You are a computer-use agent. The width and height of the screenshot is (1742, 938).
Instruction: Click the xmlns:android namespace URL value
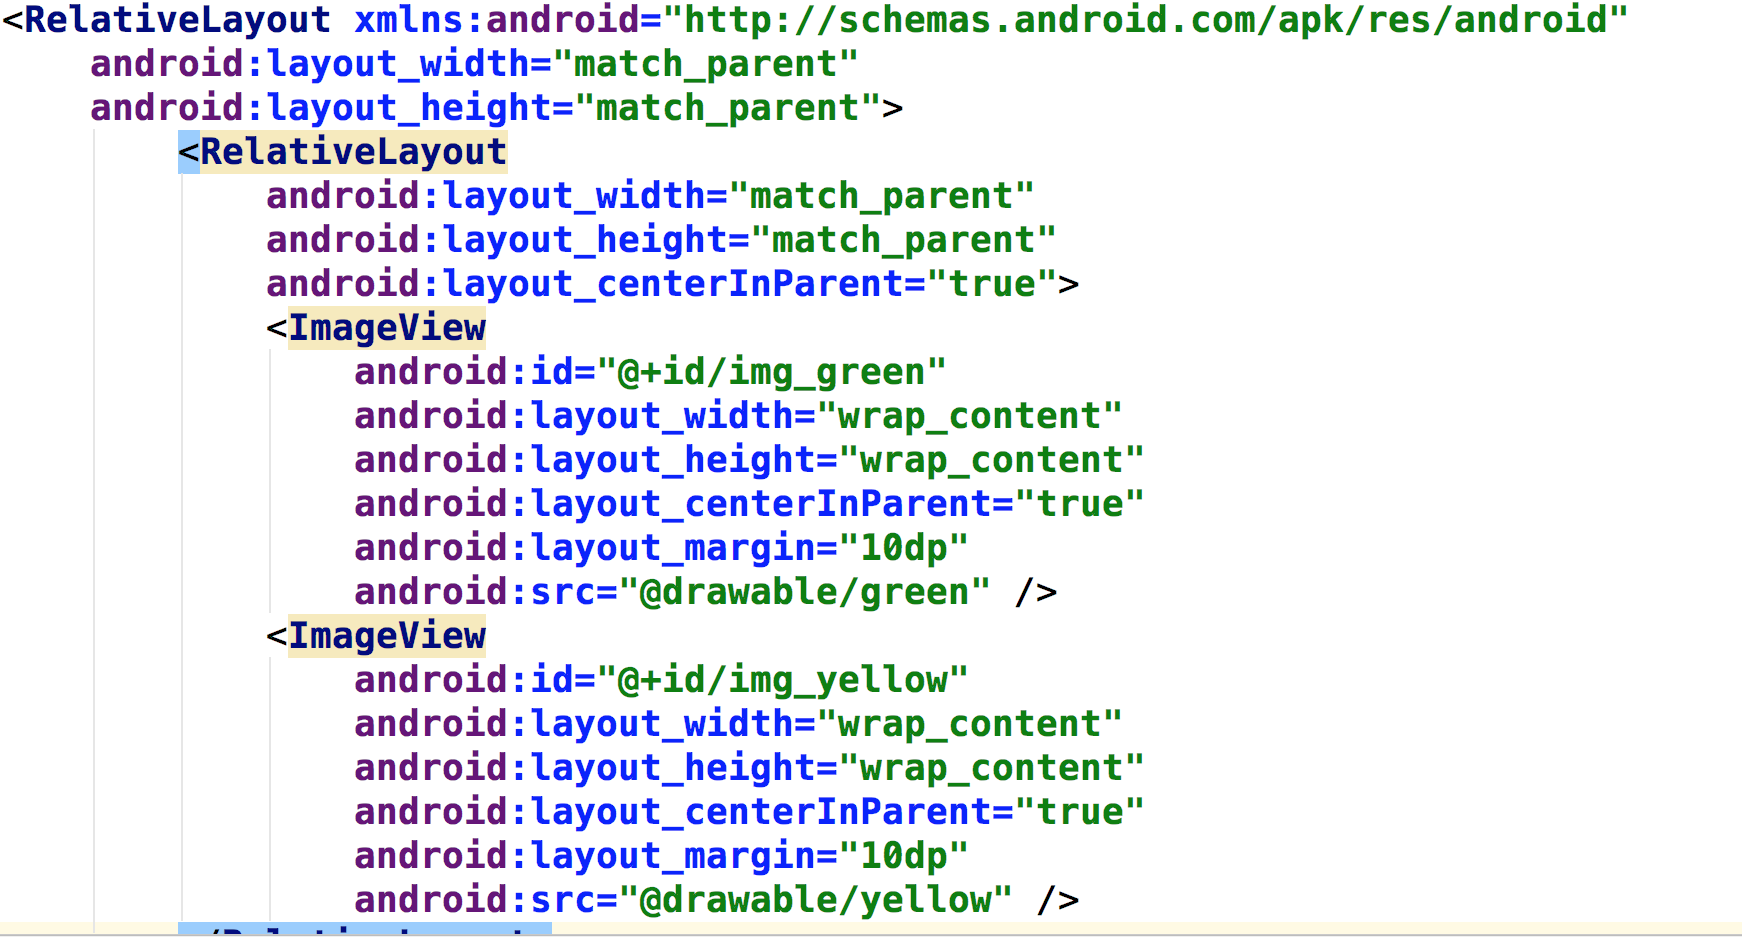pyautogui.click(x=1145, y=19)
